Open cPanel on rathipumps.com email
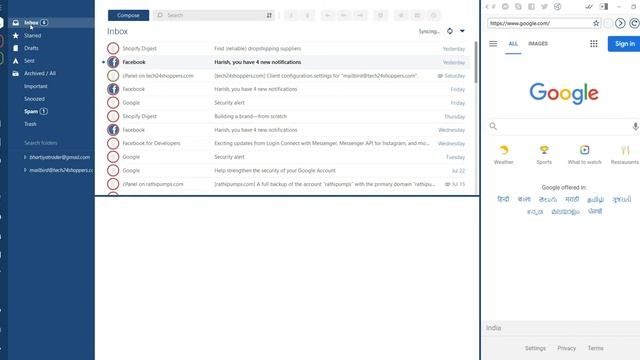The image size is (640, 360). tap(286, 184)
